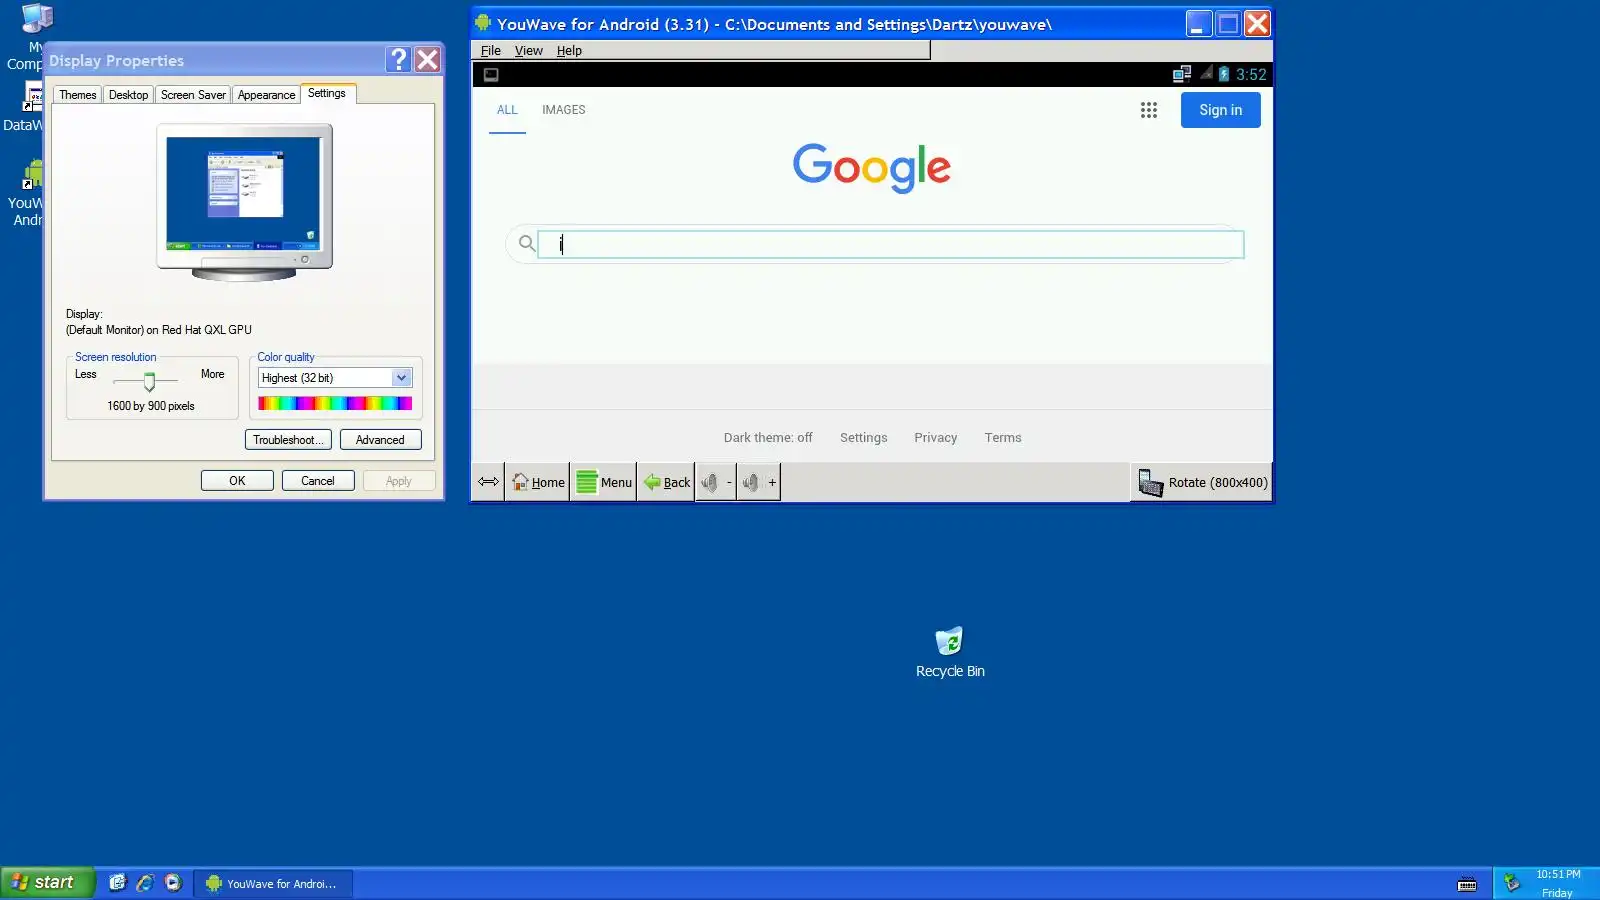
Task: Open the Help menu in YouWave
Action: pyautogui.click(x=569, y=50)
